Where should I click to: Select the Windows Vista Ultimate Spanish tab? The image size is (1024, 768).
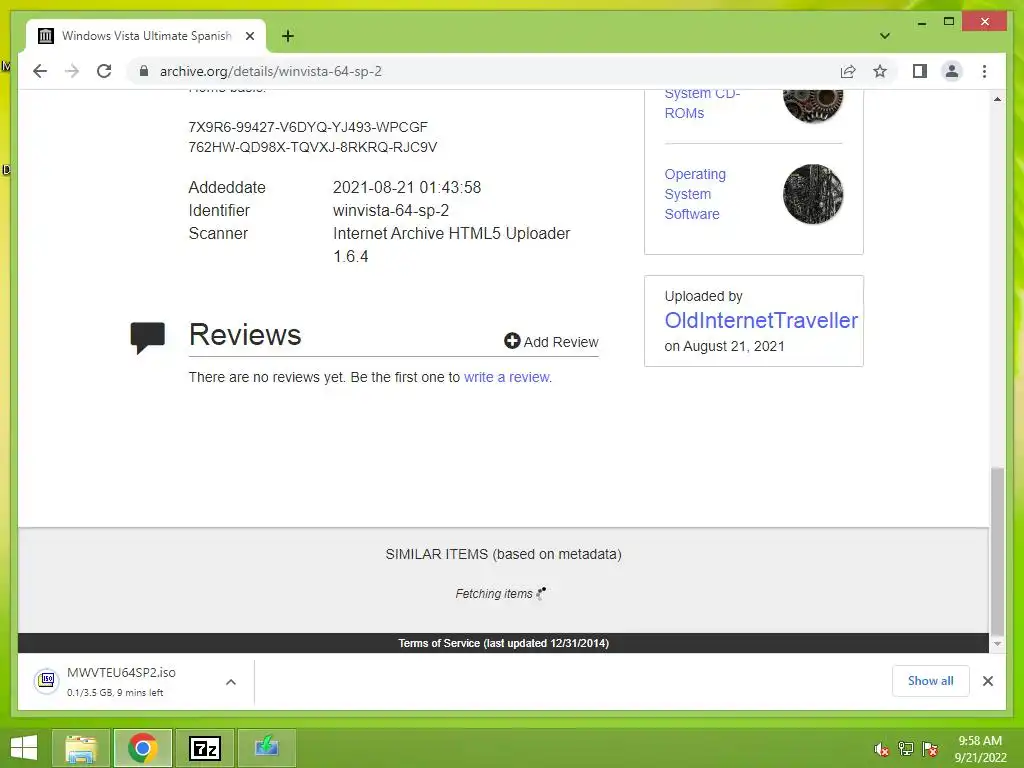pos(146,36)
